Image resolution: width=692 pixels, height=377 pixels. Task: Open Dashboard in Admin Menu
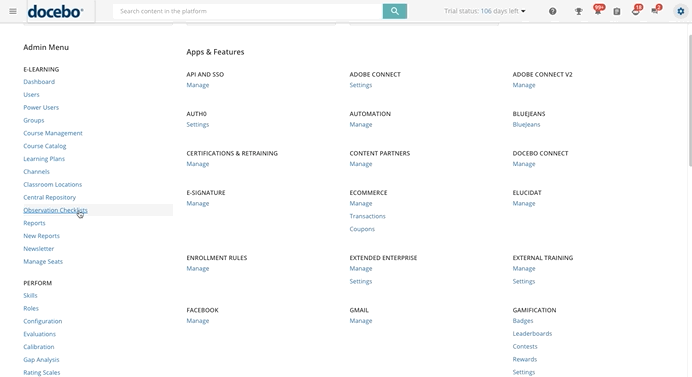click(39, 82)
